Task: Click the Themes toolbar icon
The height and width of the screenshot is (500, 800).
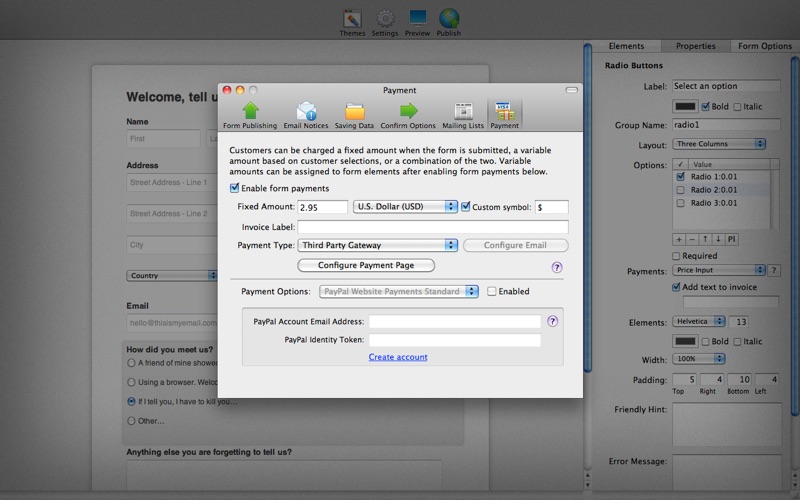Action: click(352, 22)
